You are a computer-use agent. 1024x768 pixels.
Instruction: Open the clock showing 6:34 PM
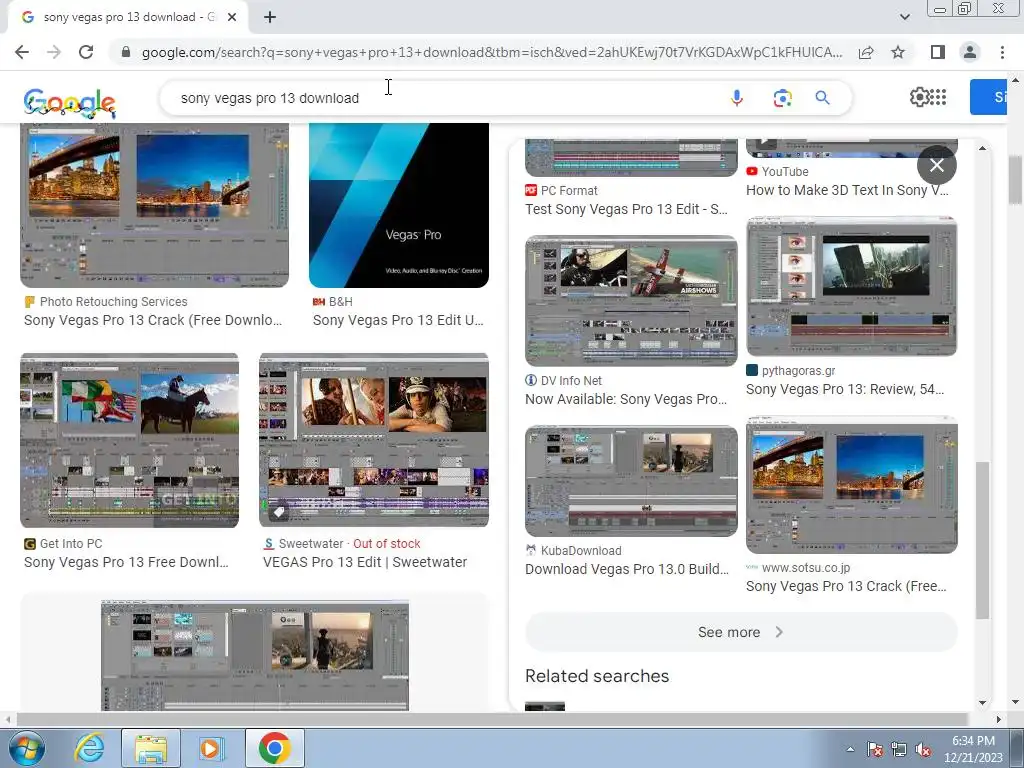coord(973,749)
